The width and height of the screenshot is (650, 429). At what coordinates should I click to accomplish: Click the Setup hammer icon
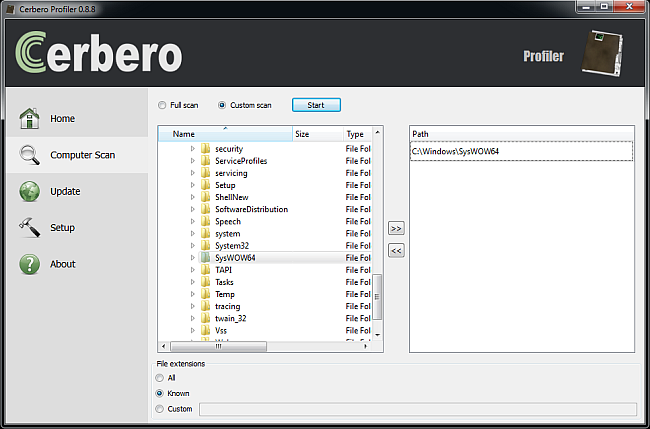coord(29,228)
